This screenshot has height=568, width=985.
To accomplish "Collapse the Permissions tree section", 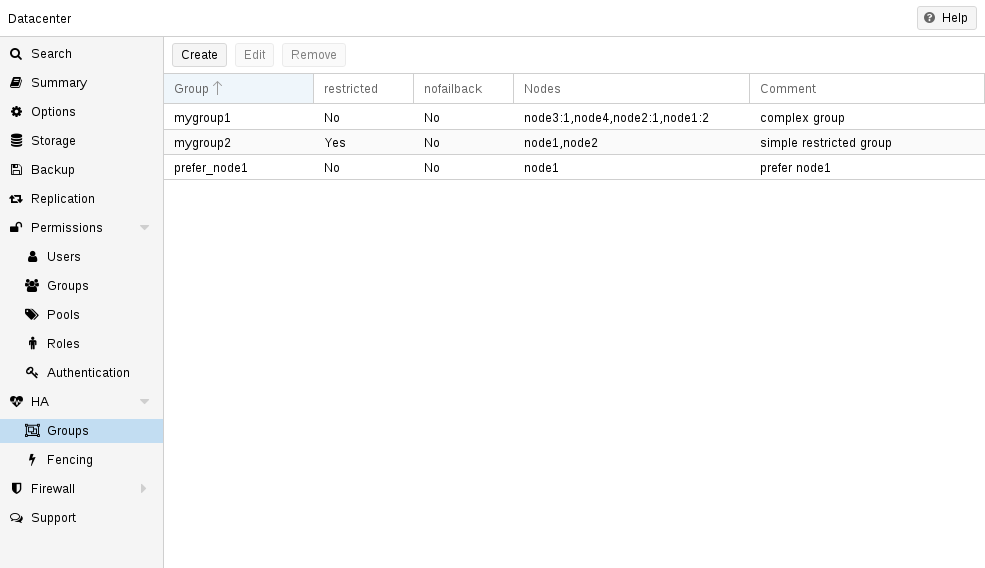I will point(144,228).
